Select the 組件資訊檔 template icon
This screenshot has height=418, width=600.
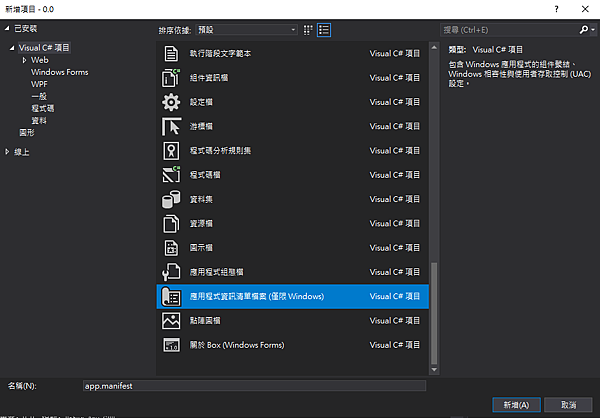coord(171,78)
